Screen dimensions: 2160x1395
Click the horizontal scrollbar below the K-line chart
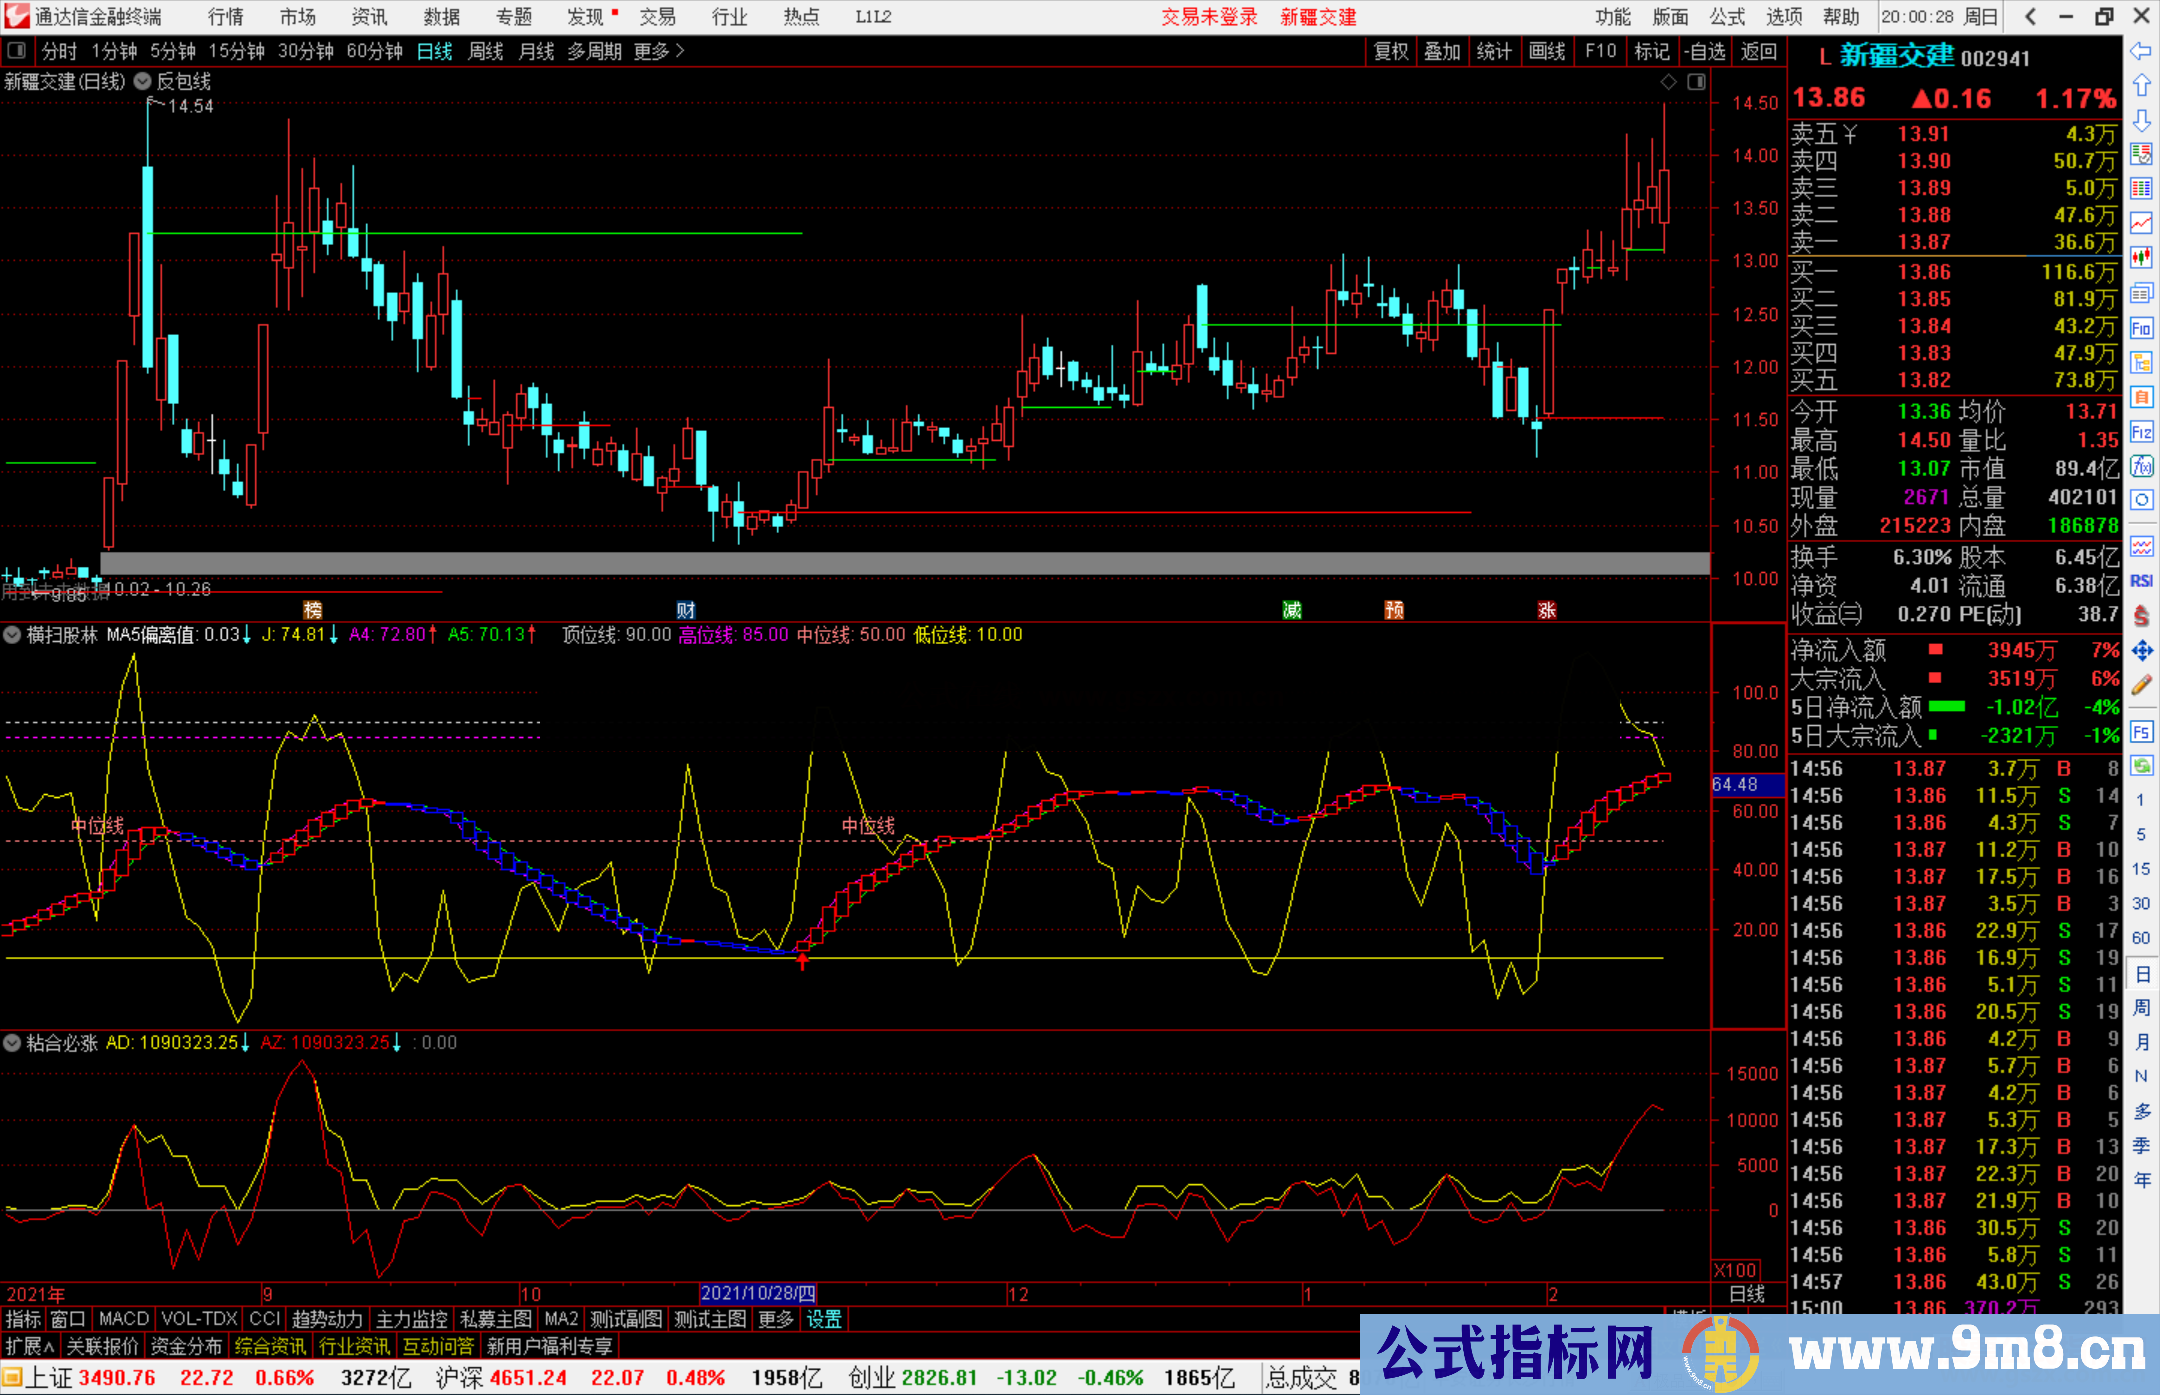pos(900,563)
